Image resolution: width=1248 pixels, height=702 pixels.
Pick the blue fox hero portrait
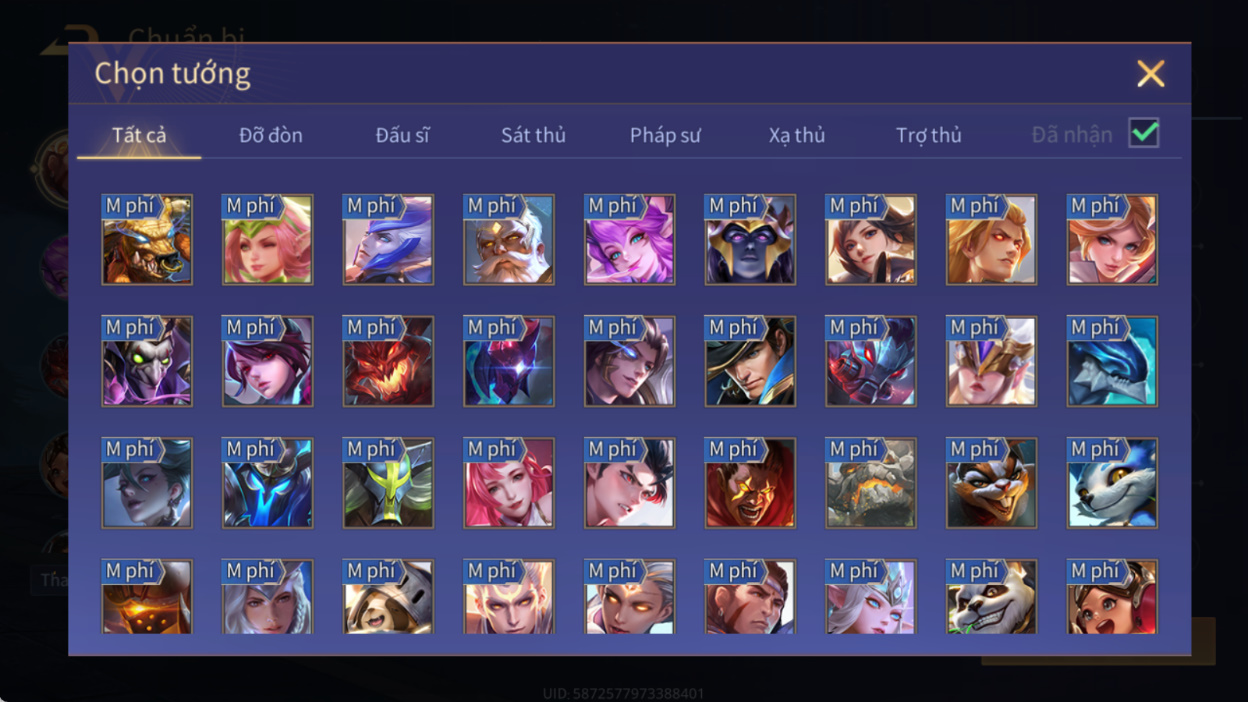coord(1112,483)
